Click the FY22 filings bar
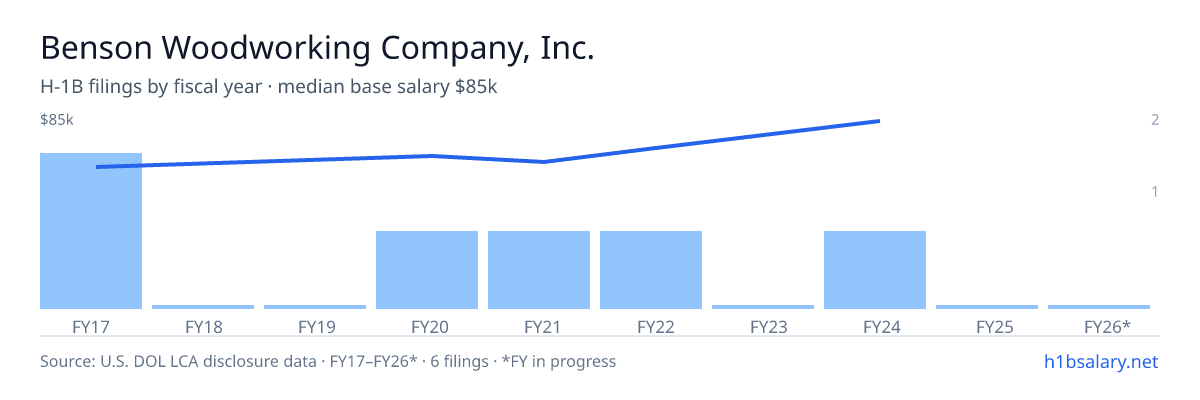This screenshot has width=1200, height=400. click(x=651, y=270)
